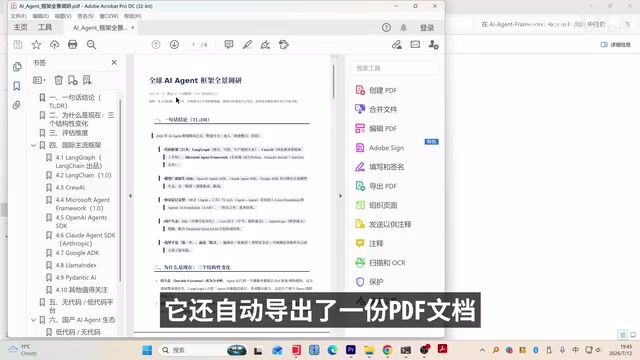Jump to bookmark 4.9 Pydantic AI
This screenshot has height=360, width=640.
[x=76, y=278]
